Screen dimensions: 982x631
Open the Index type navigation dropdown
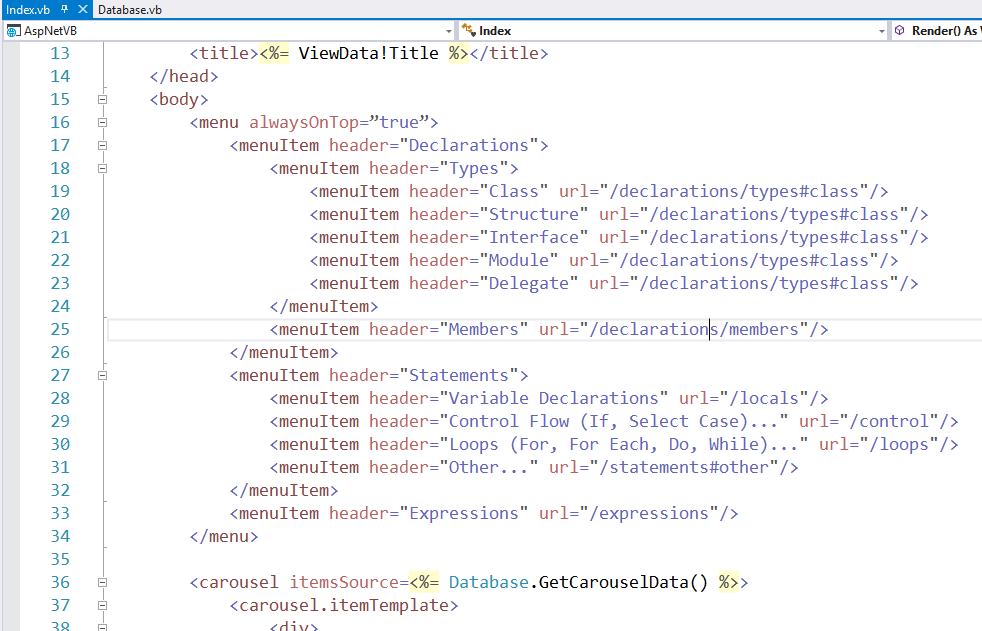click(x=881, y=31)
